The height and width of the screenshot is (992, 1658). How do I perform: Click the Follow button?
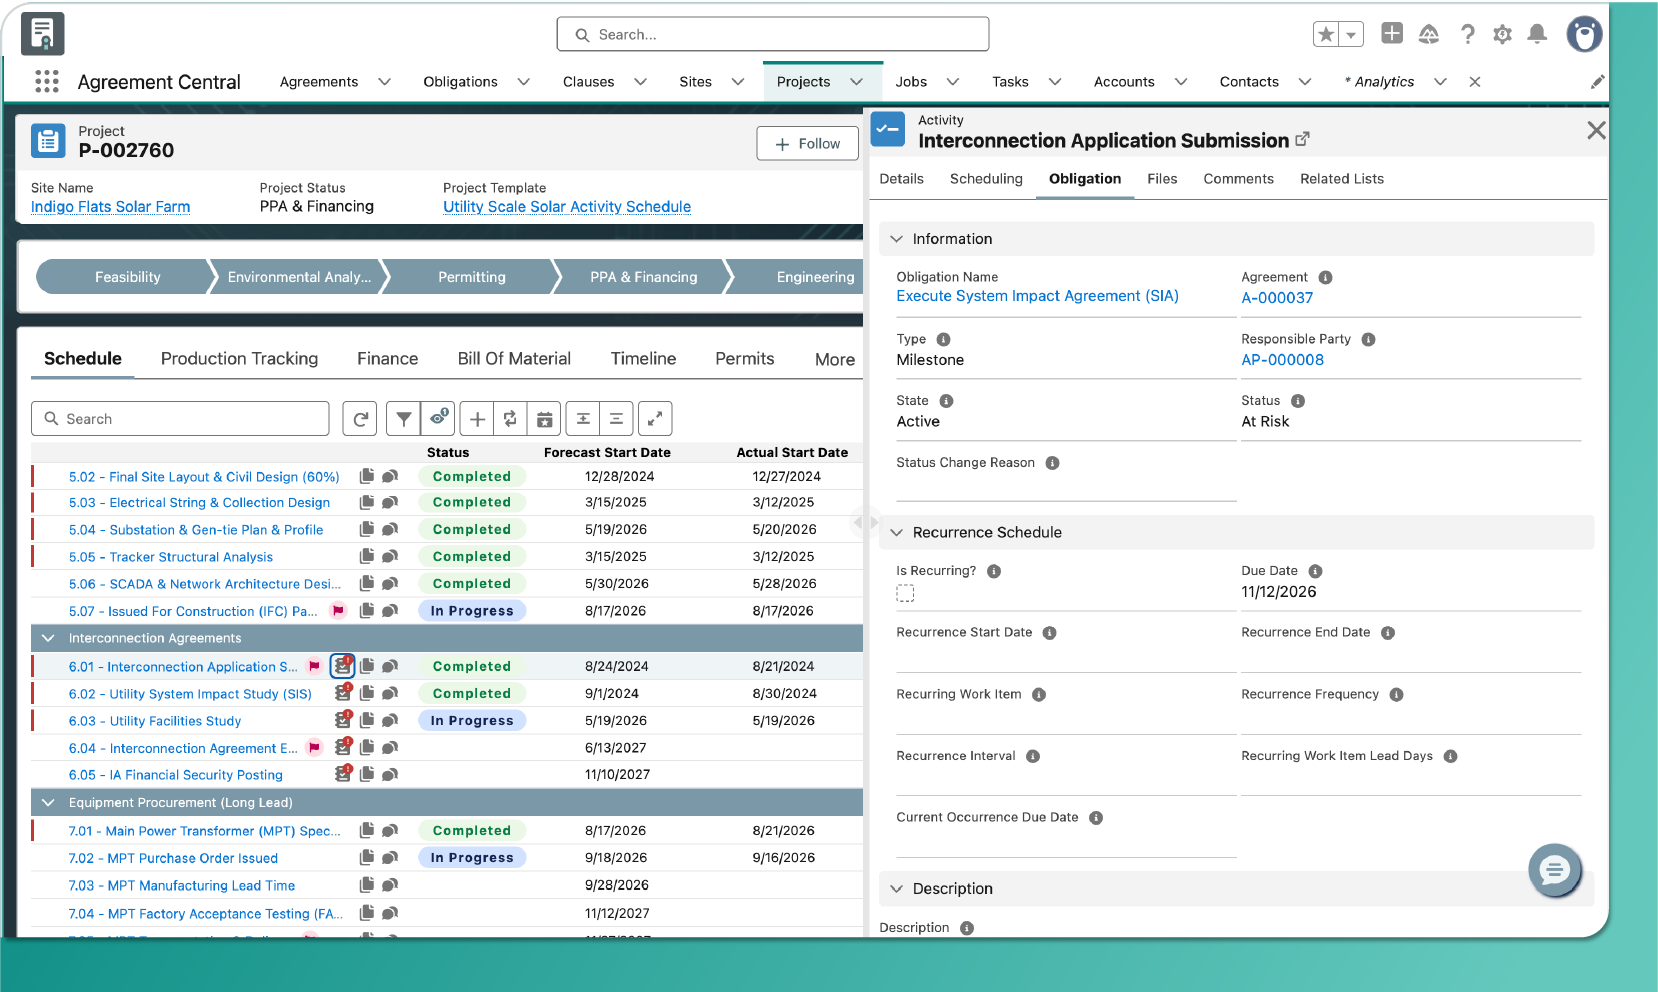807,144
